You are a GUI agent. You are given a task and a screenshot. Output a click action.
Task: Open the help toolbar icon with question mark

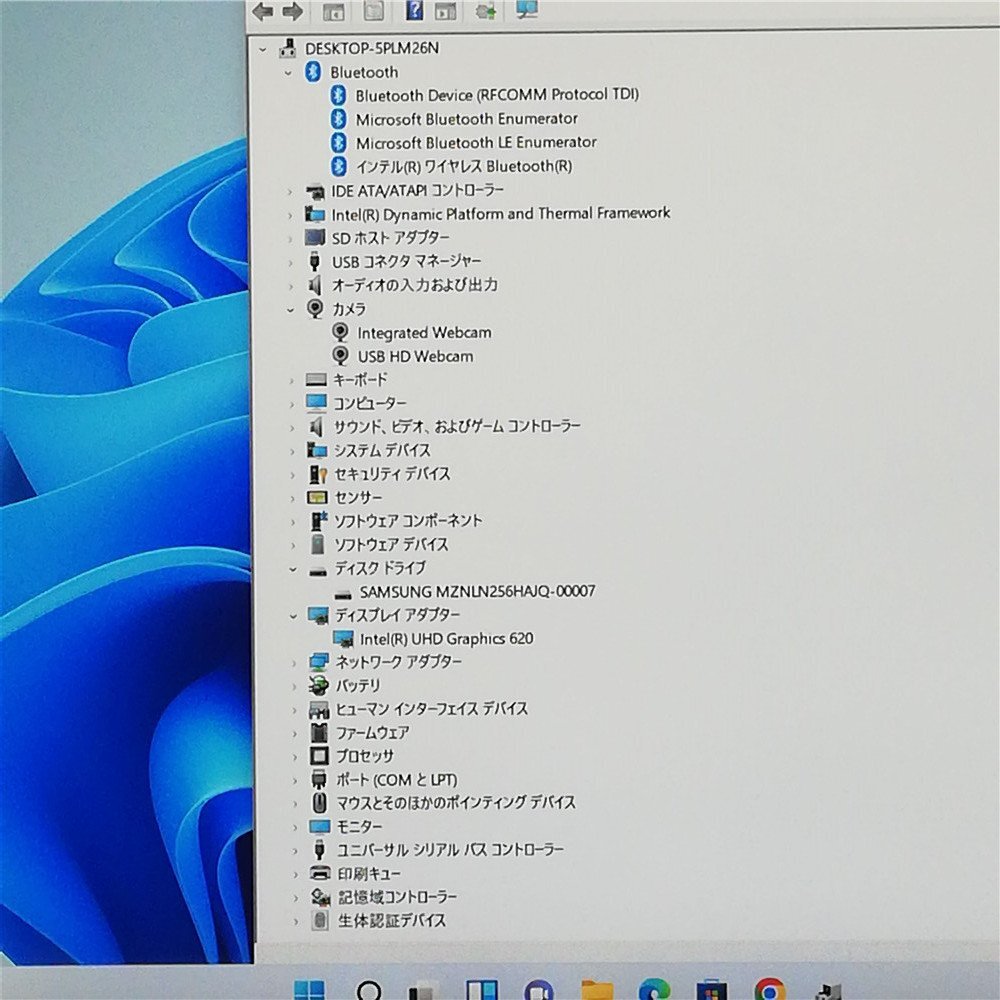(x=414, y=10)
